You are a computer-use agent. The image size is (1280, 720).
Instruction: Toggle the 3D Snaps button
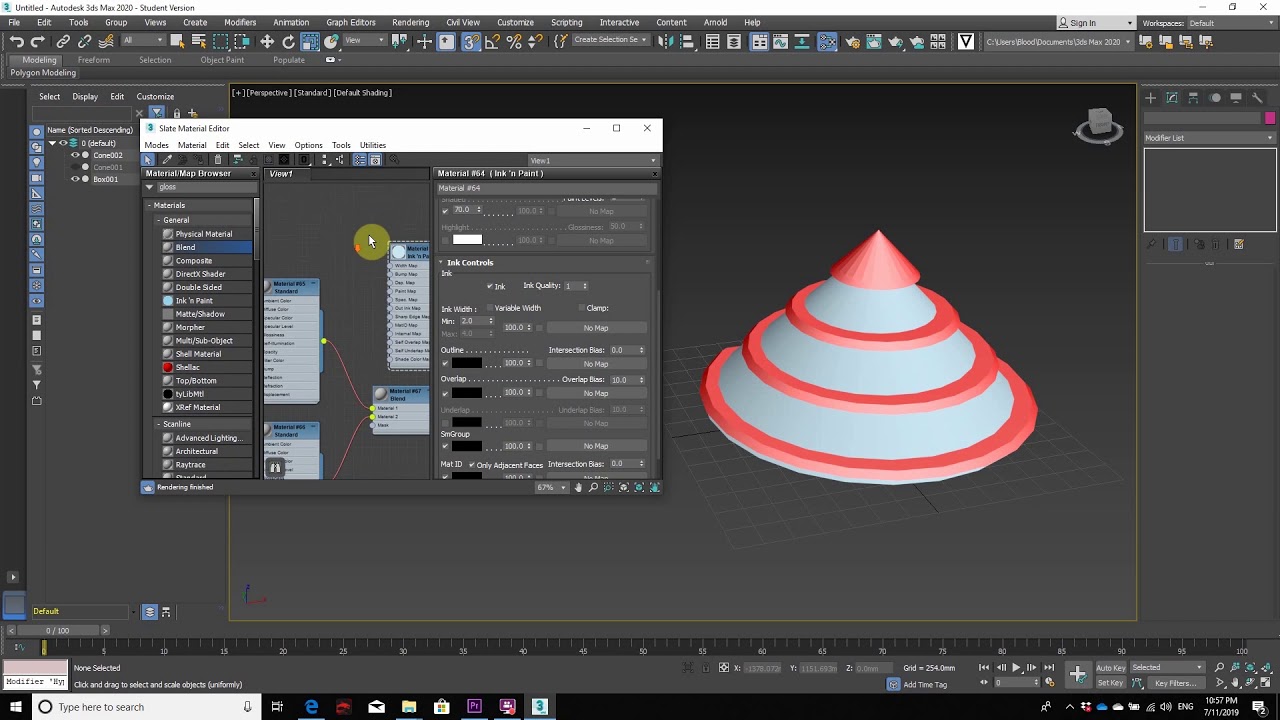[x=471, y=41]
